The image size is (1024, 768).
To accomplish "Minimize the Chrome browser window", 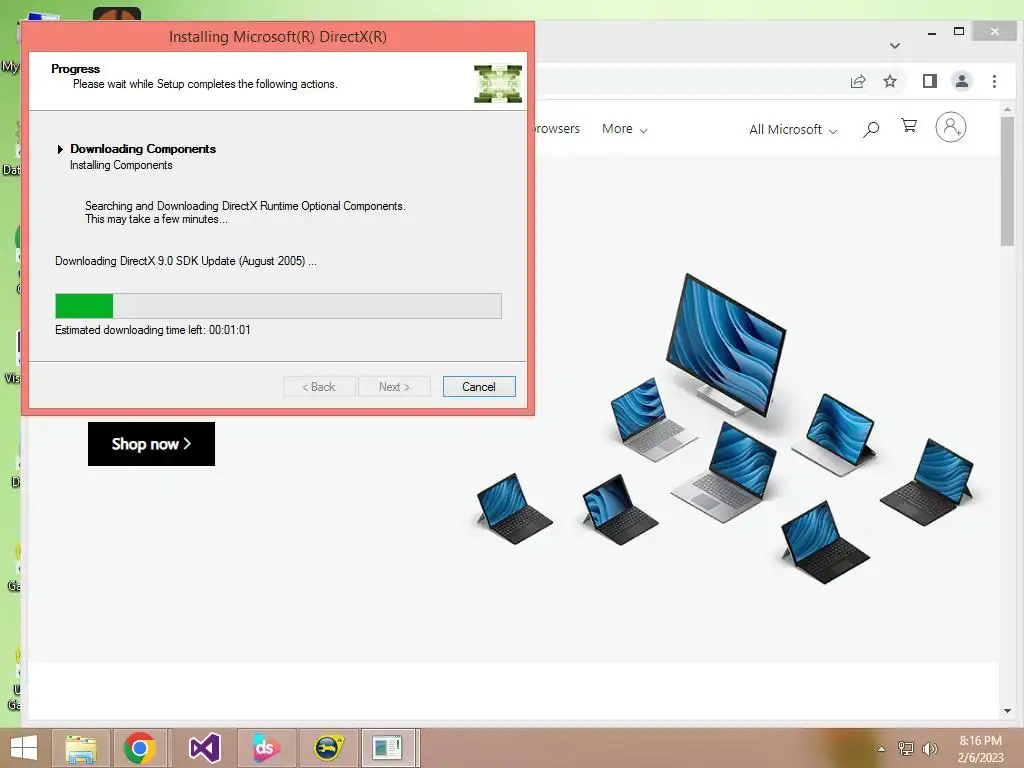I will click(x=932, y=31).
